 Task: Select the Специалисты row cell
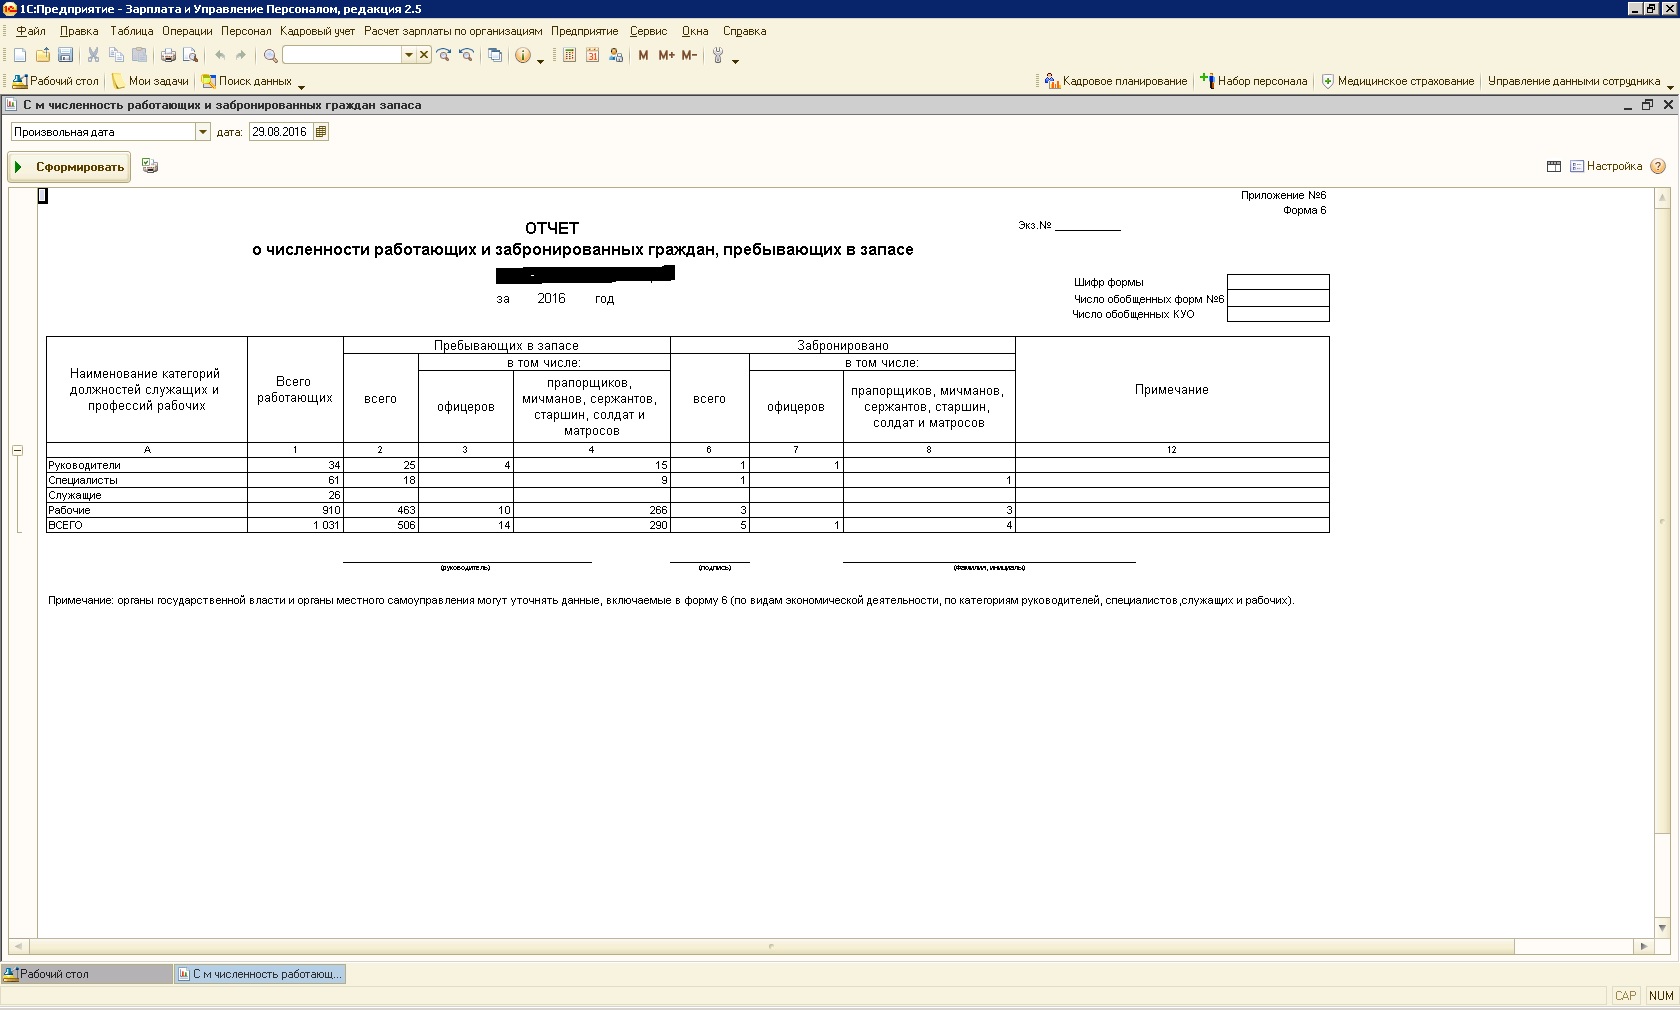[147, 480]
